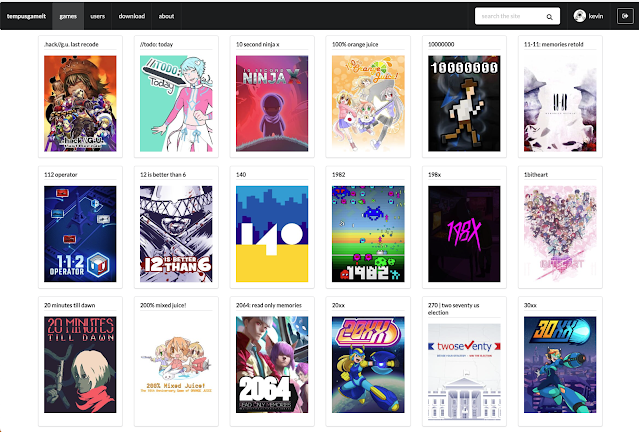This screenshot has height=432, width=639.
Task: Click the '//todo: today' title
Action: click(x=156, y=44)
